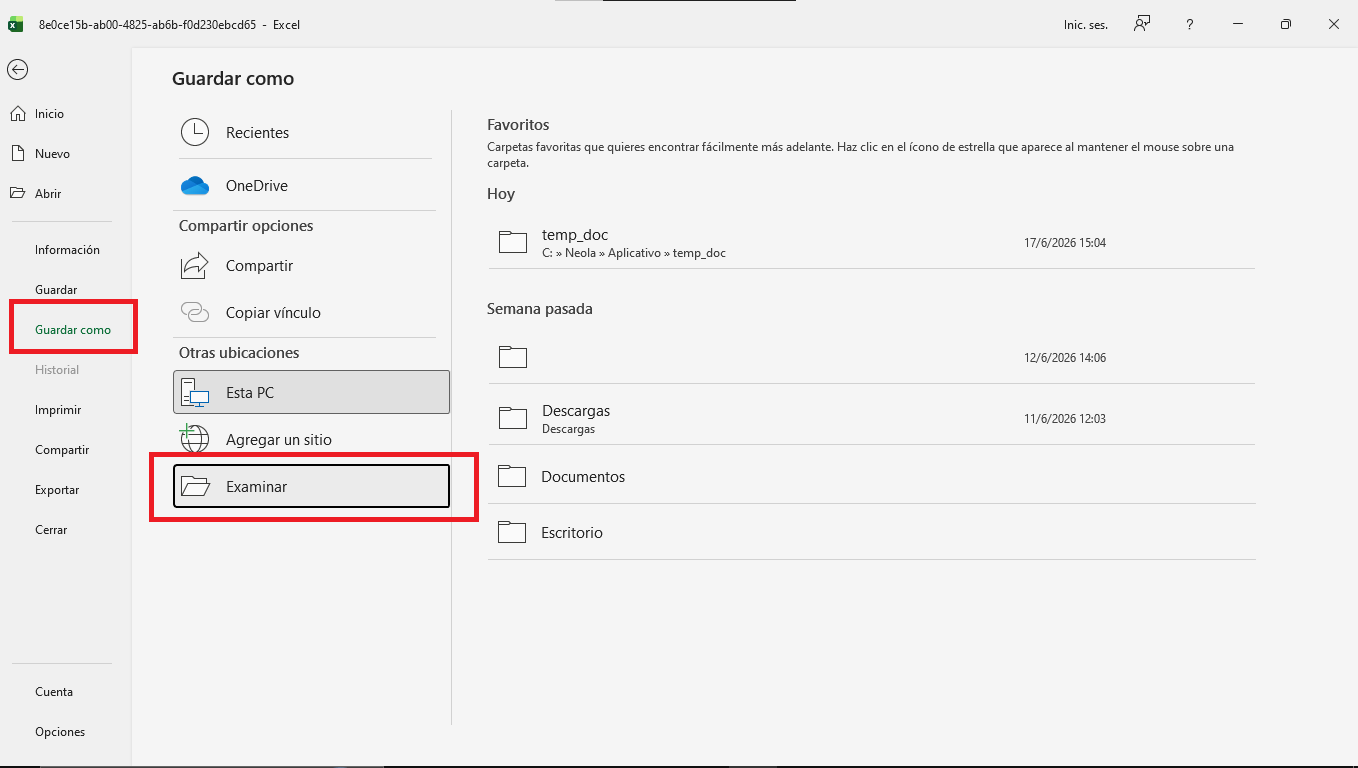Open the Examinar folder browse button

pos(311,487)
